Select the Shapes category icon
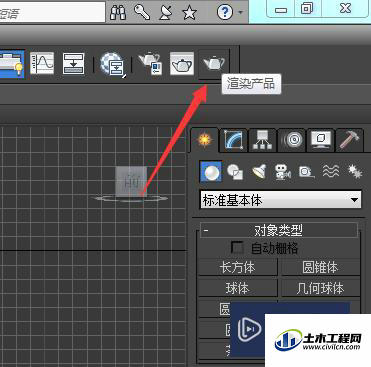371x367 pixels. tap(235, 172)
